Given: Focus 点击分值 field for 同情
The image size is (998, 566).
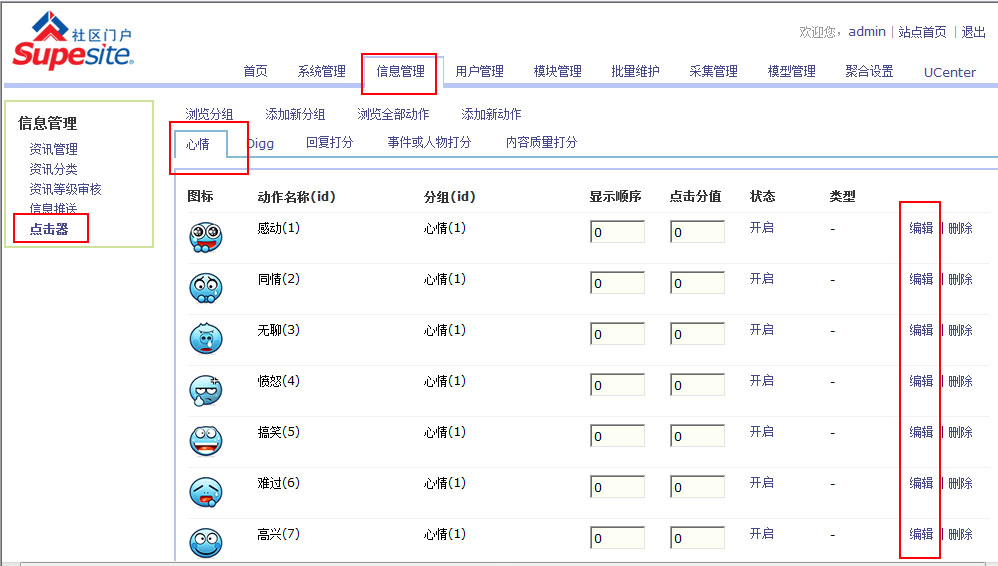Looking at the screenshot, I should tap(698, 283).
